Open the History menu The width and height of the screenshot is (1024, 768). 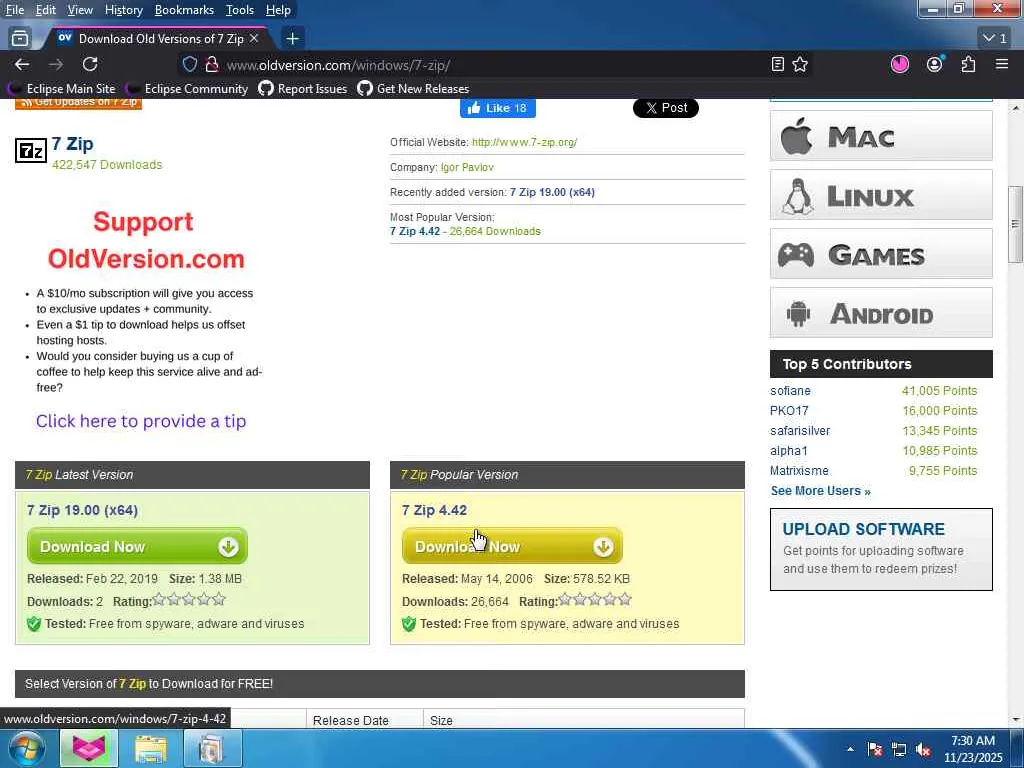point(123,10)
